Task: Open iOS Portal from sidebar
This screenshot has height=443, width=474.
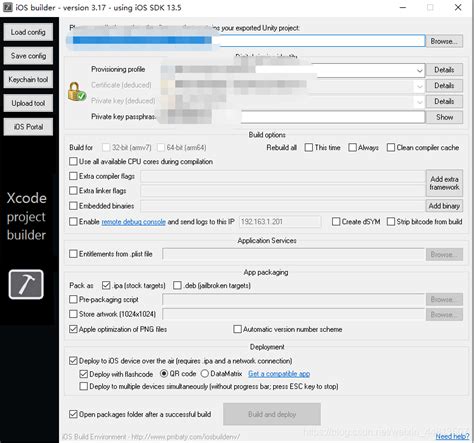Action: point(28,127)
